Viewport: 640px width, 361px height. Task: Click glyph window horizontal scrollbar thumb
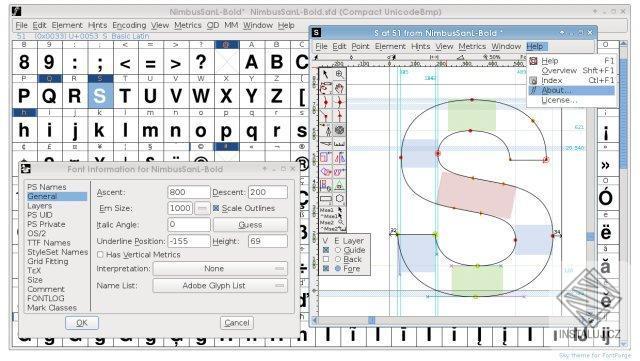(x=371, y=320)
